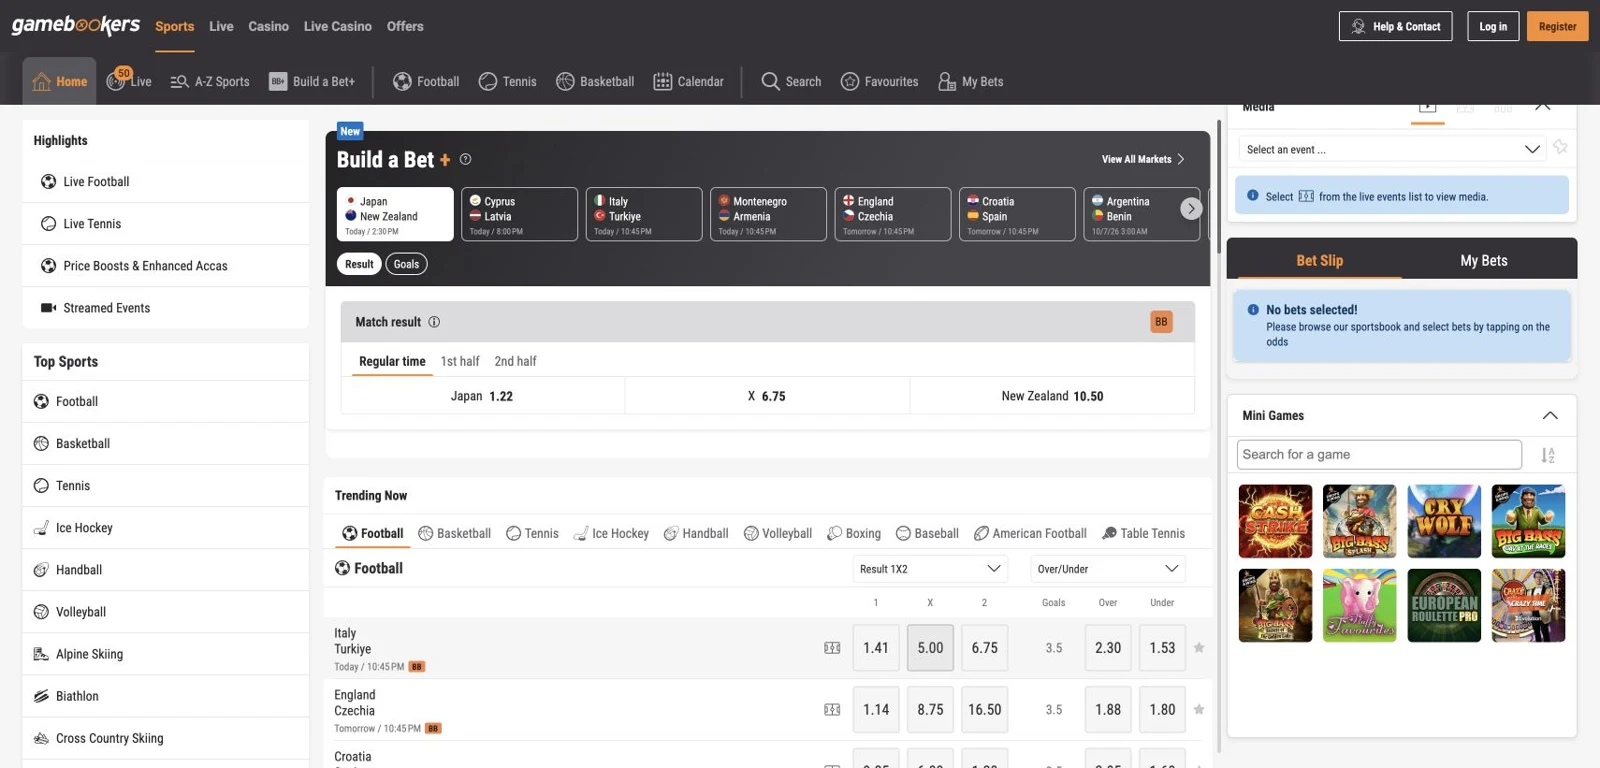1600x768 pixels.
Task: Open Price Boosts & Enhanced Accas
Action: (x=166, y=266)
